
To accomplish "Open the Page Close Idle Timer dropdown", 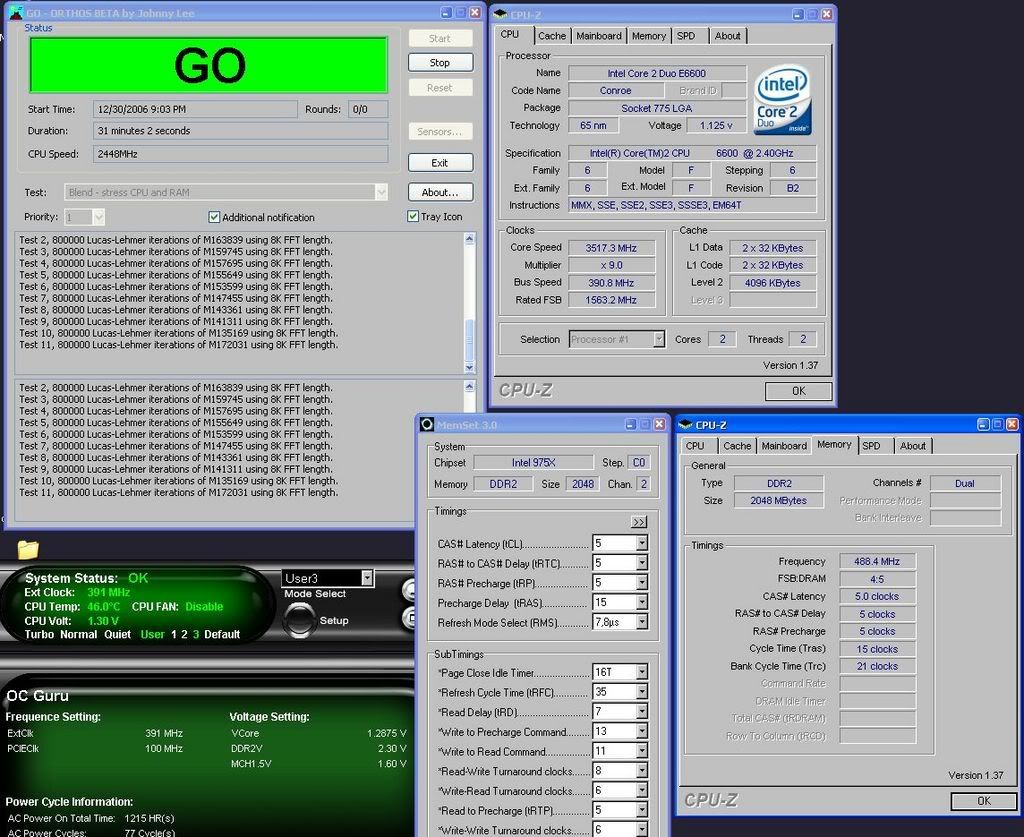I will coord(642,672).
